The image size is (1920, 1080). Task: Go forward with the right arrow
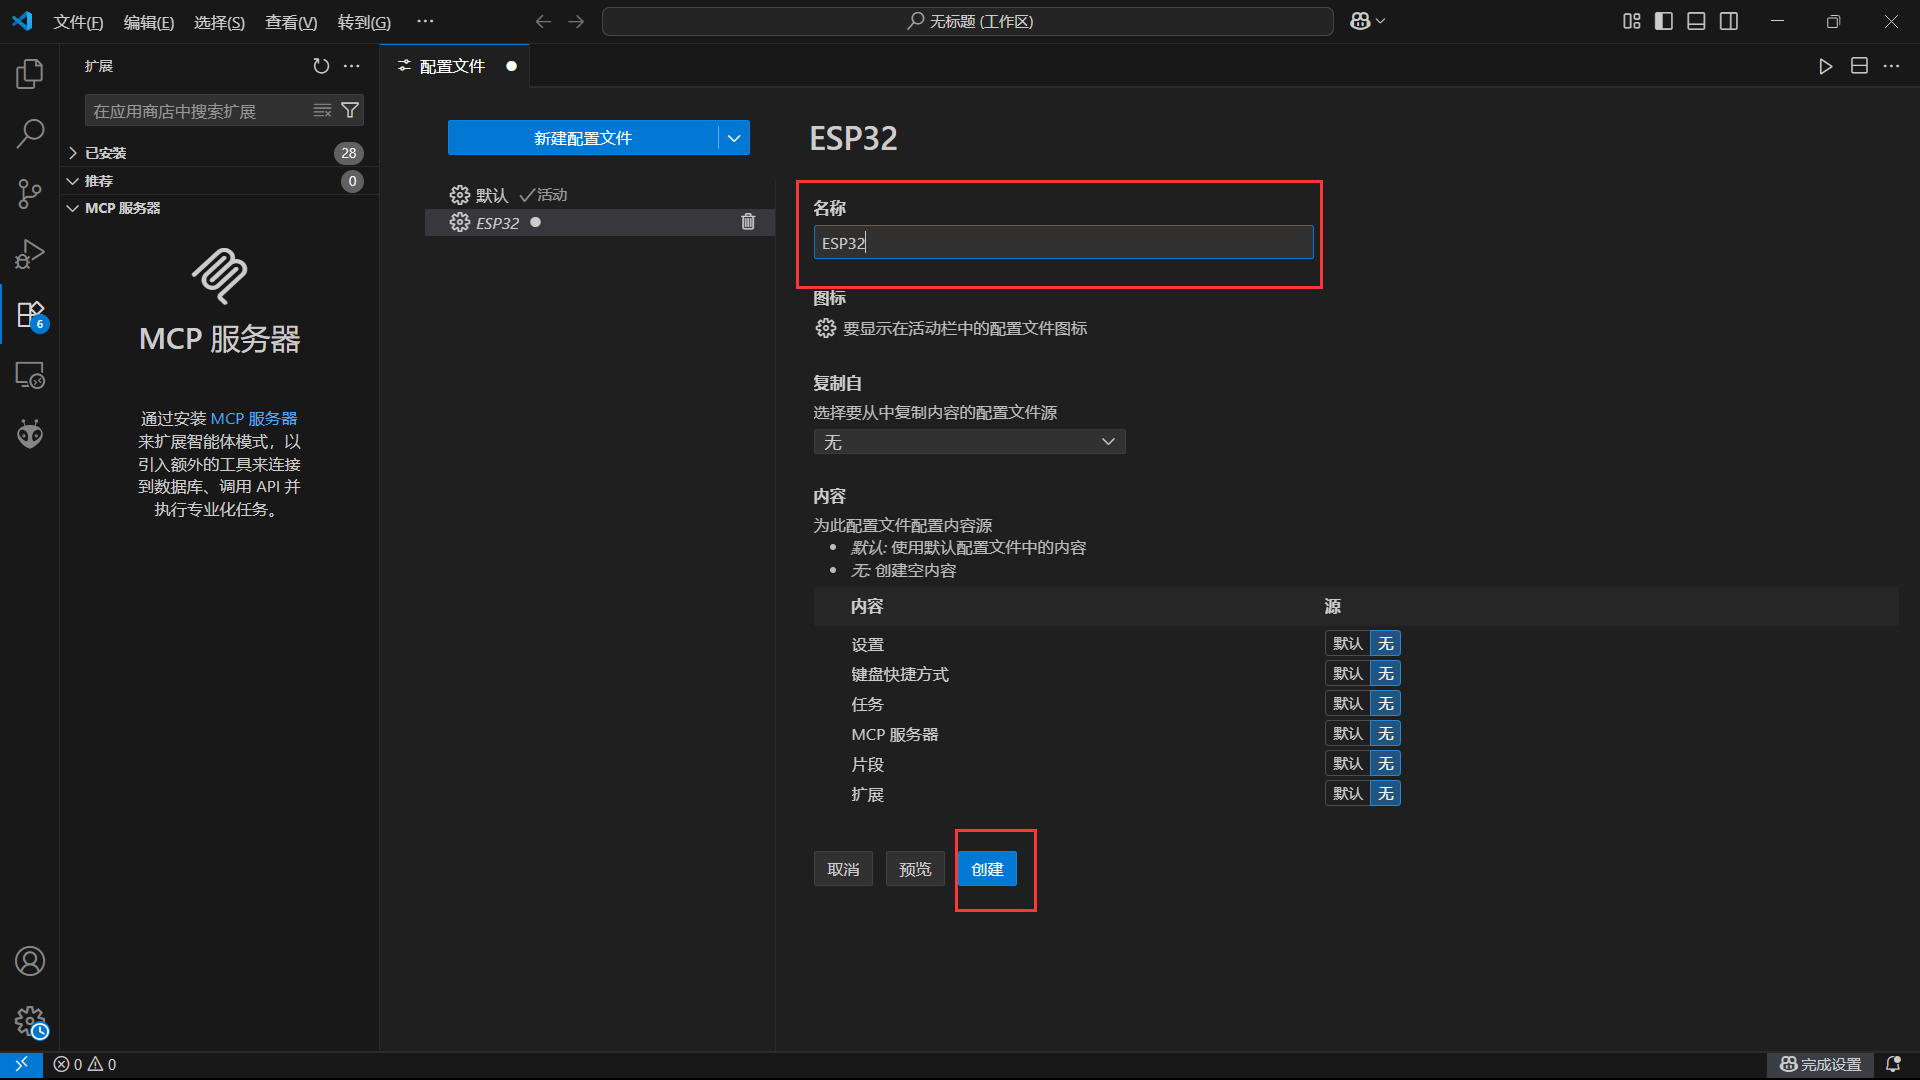pos(576,21)
